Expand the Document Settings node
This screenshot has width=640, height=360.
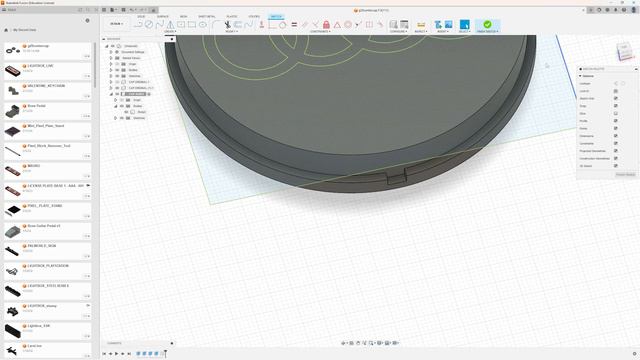(111, 52)
